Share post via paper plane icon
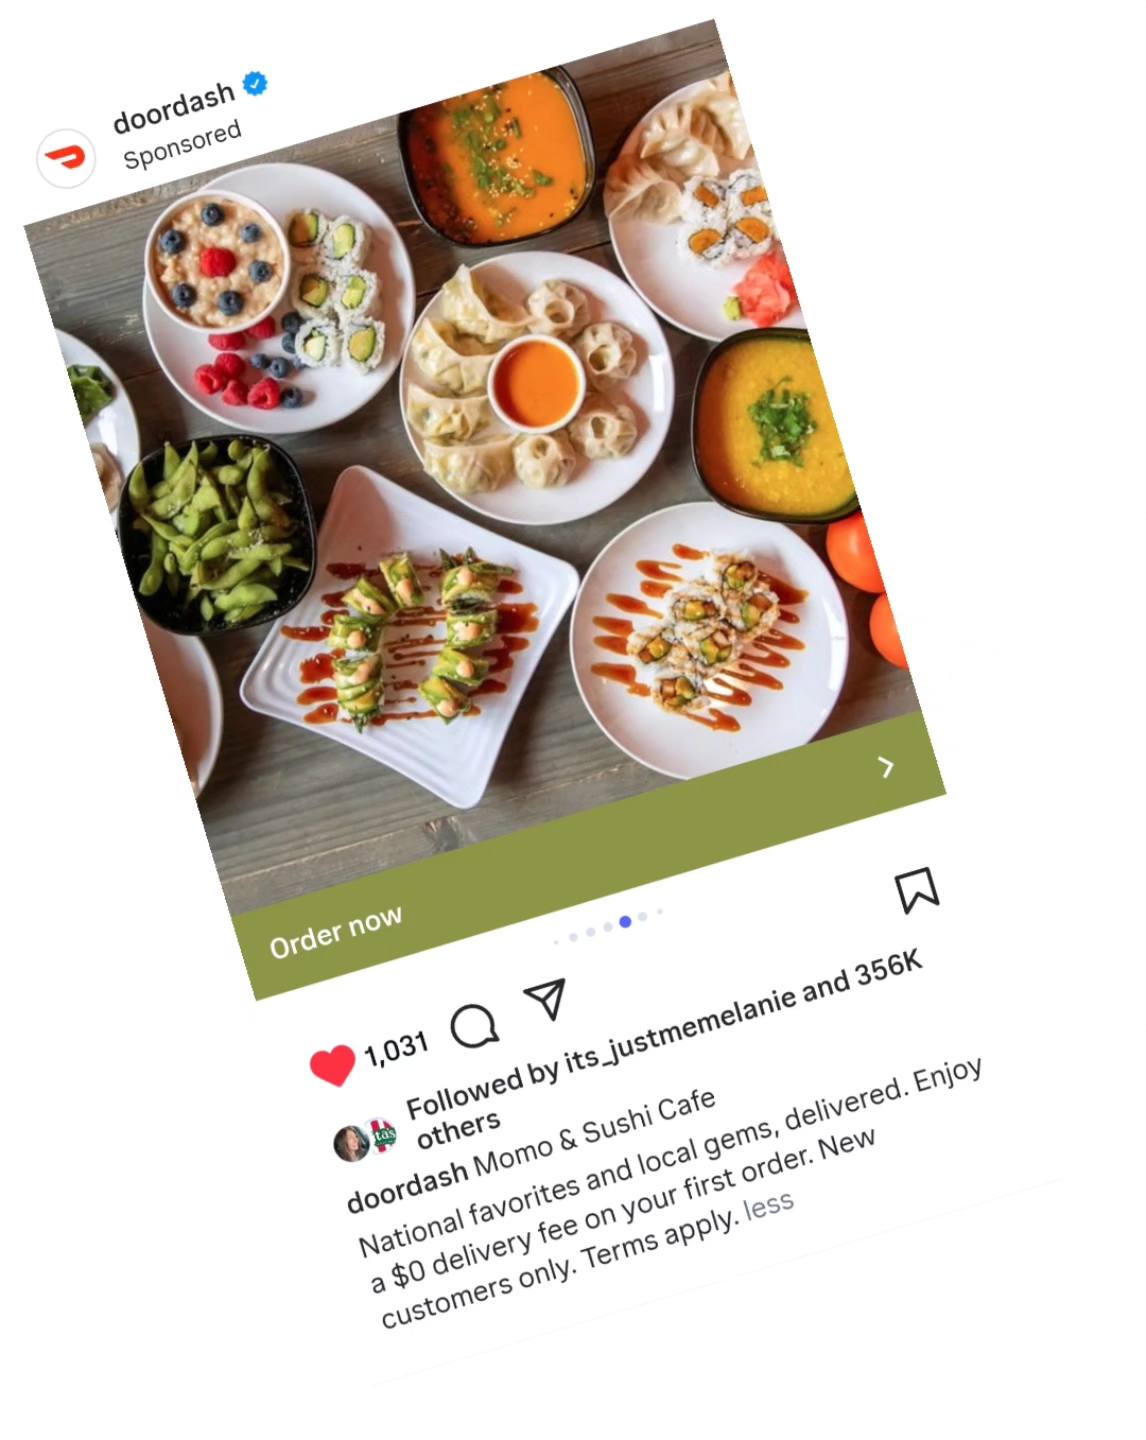Screen dimensions: 1146x1440 [x=545, y=997]
